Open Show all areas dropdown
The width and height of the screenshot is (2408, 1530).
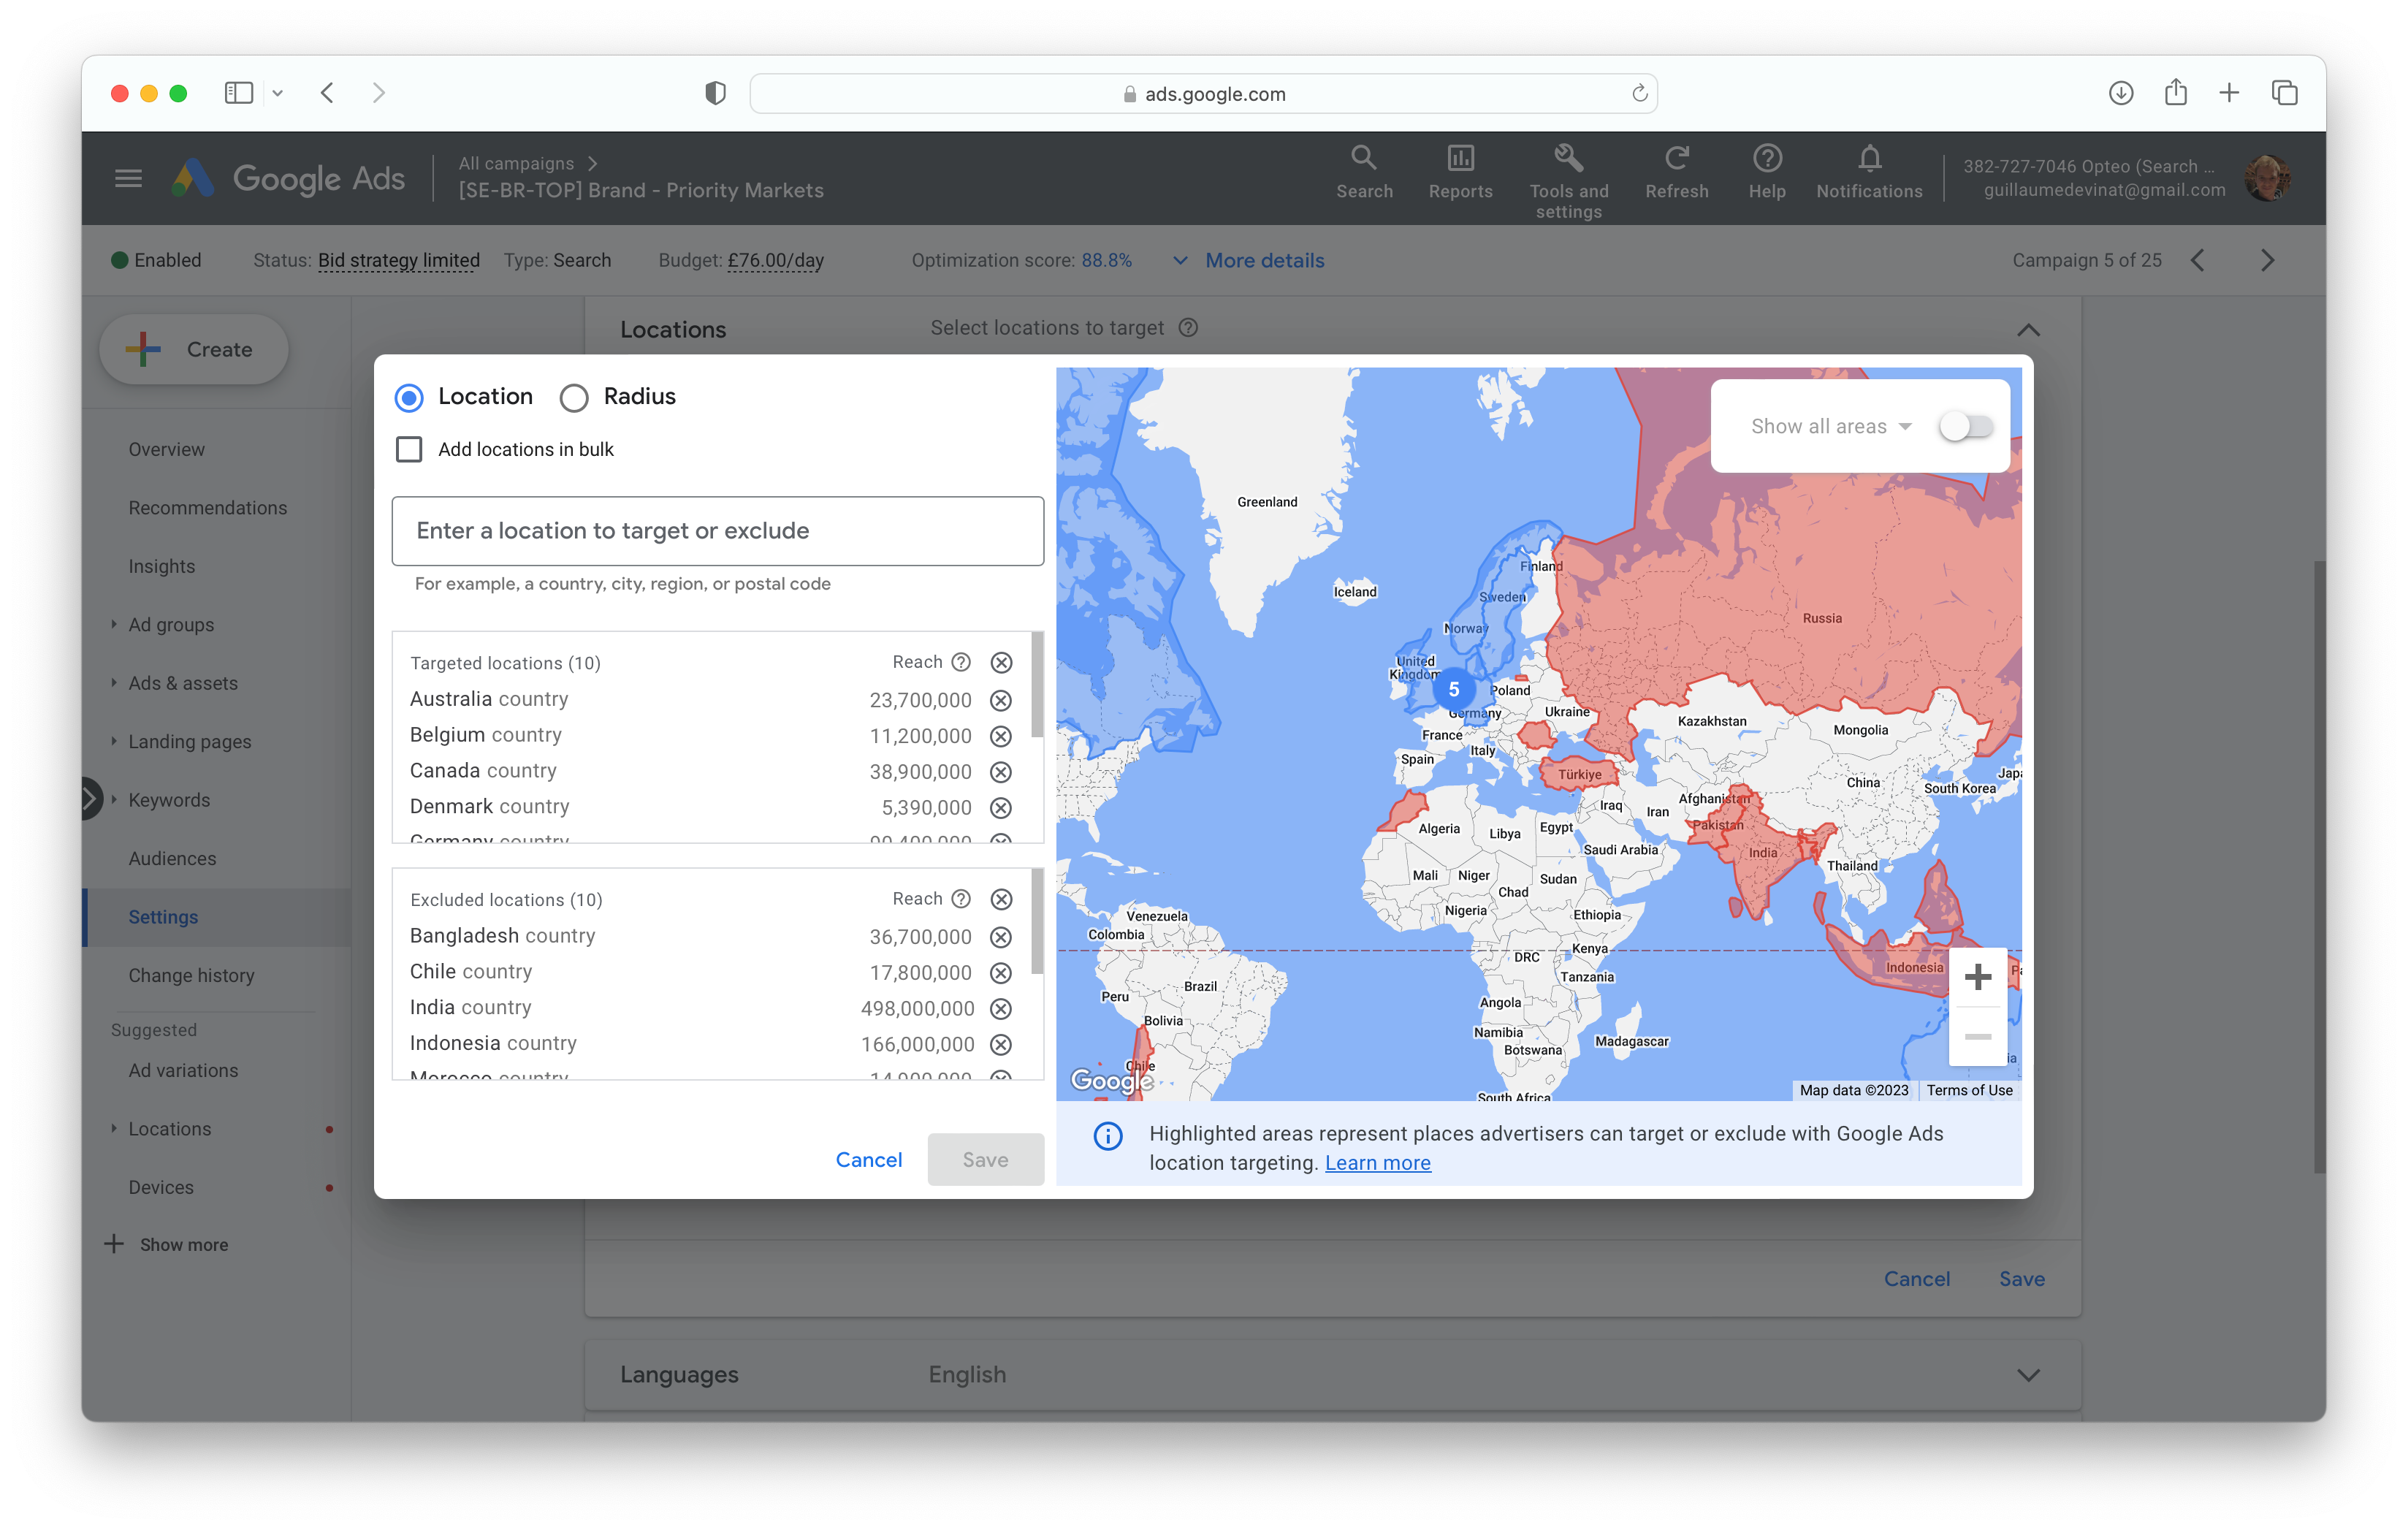(x=1830, y=426)
